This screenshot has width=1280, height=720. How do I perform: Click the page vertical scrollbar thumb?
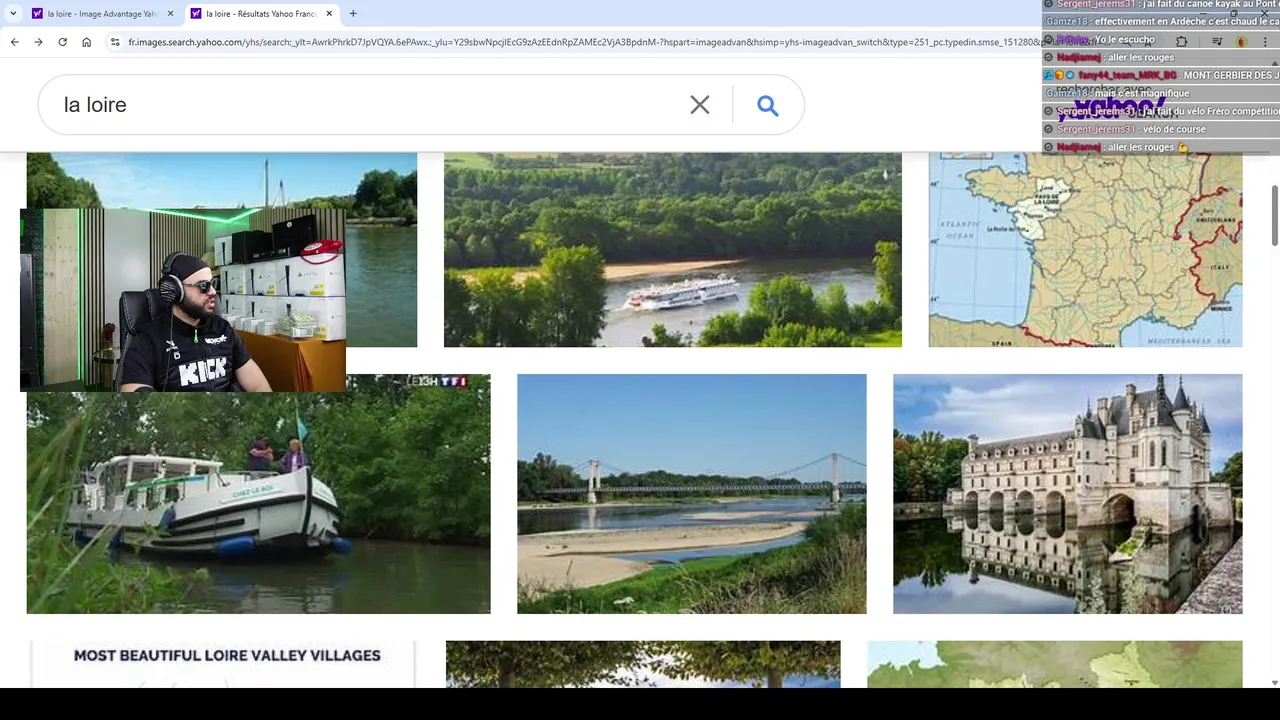(x=1274, y=215)
